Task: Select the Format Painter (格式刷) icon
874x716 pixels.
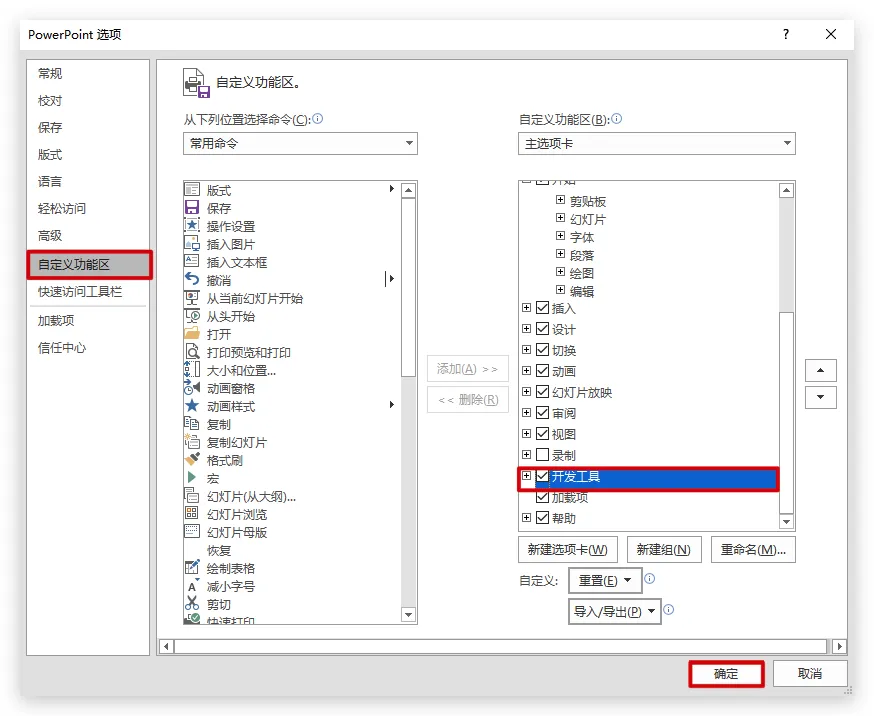Action: [x=192, y=460]
